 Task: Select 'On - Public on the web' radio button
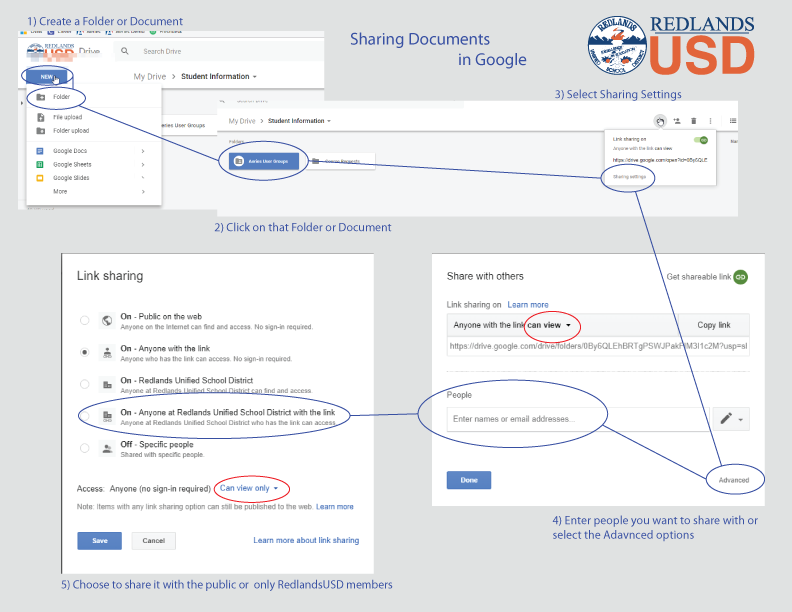(84, 320)
